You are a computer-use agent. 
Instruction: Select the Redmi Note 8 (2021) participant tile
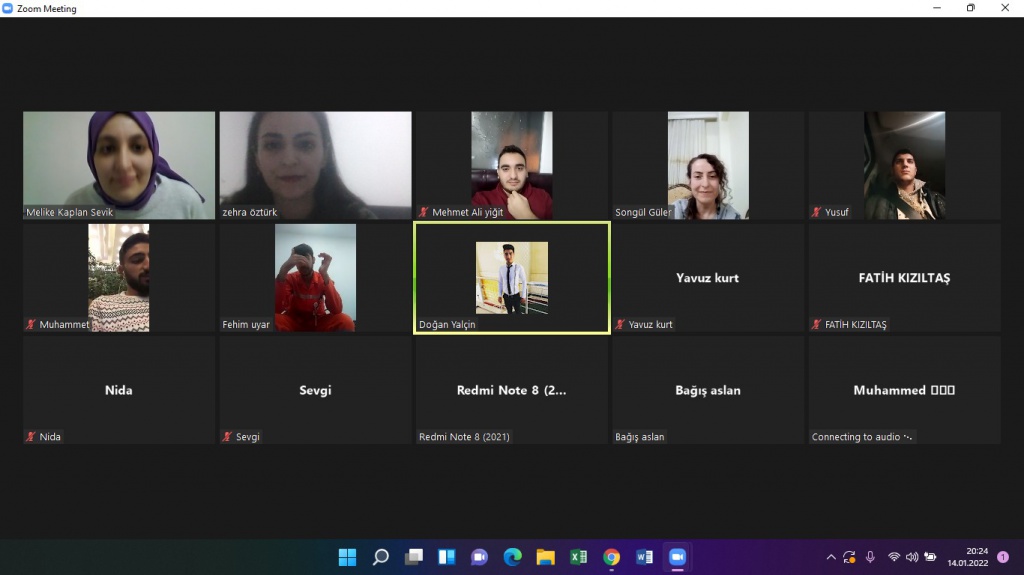tap(511, 390)
